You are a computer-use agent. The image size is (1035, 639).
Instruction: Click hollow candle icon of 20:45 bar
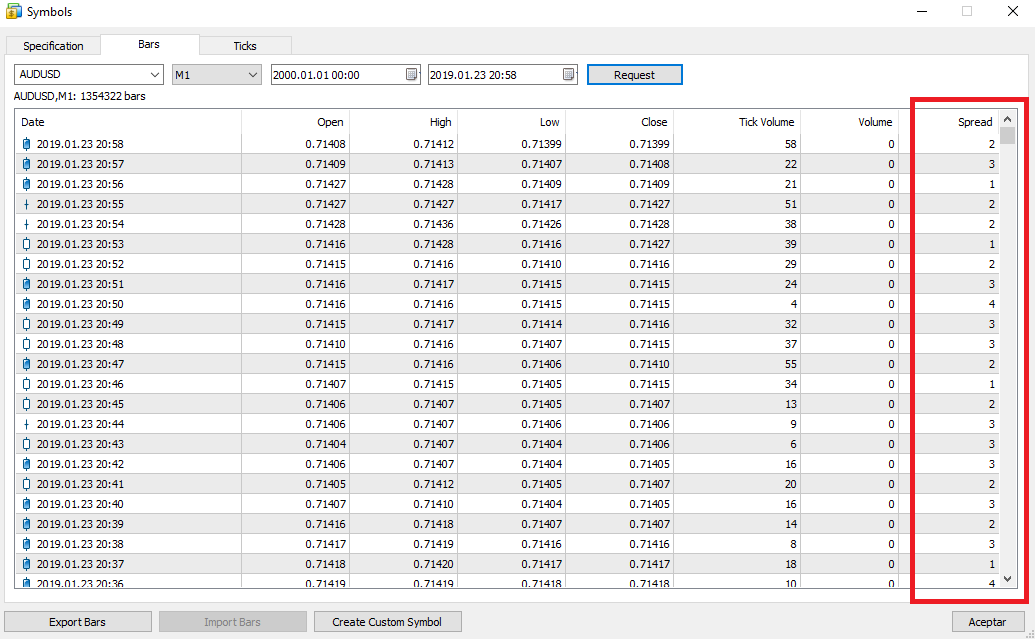click(x=26, y=404)
